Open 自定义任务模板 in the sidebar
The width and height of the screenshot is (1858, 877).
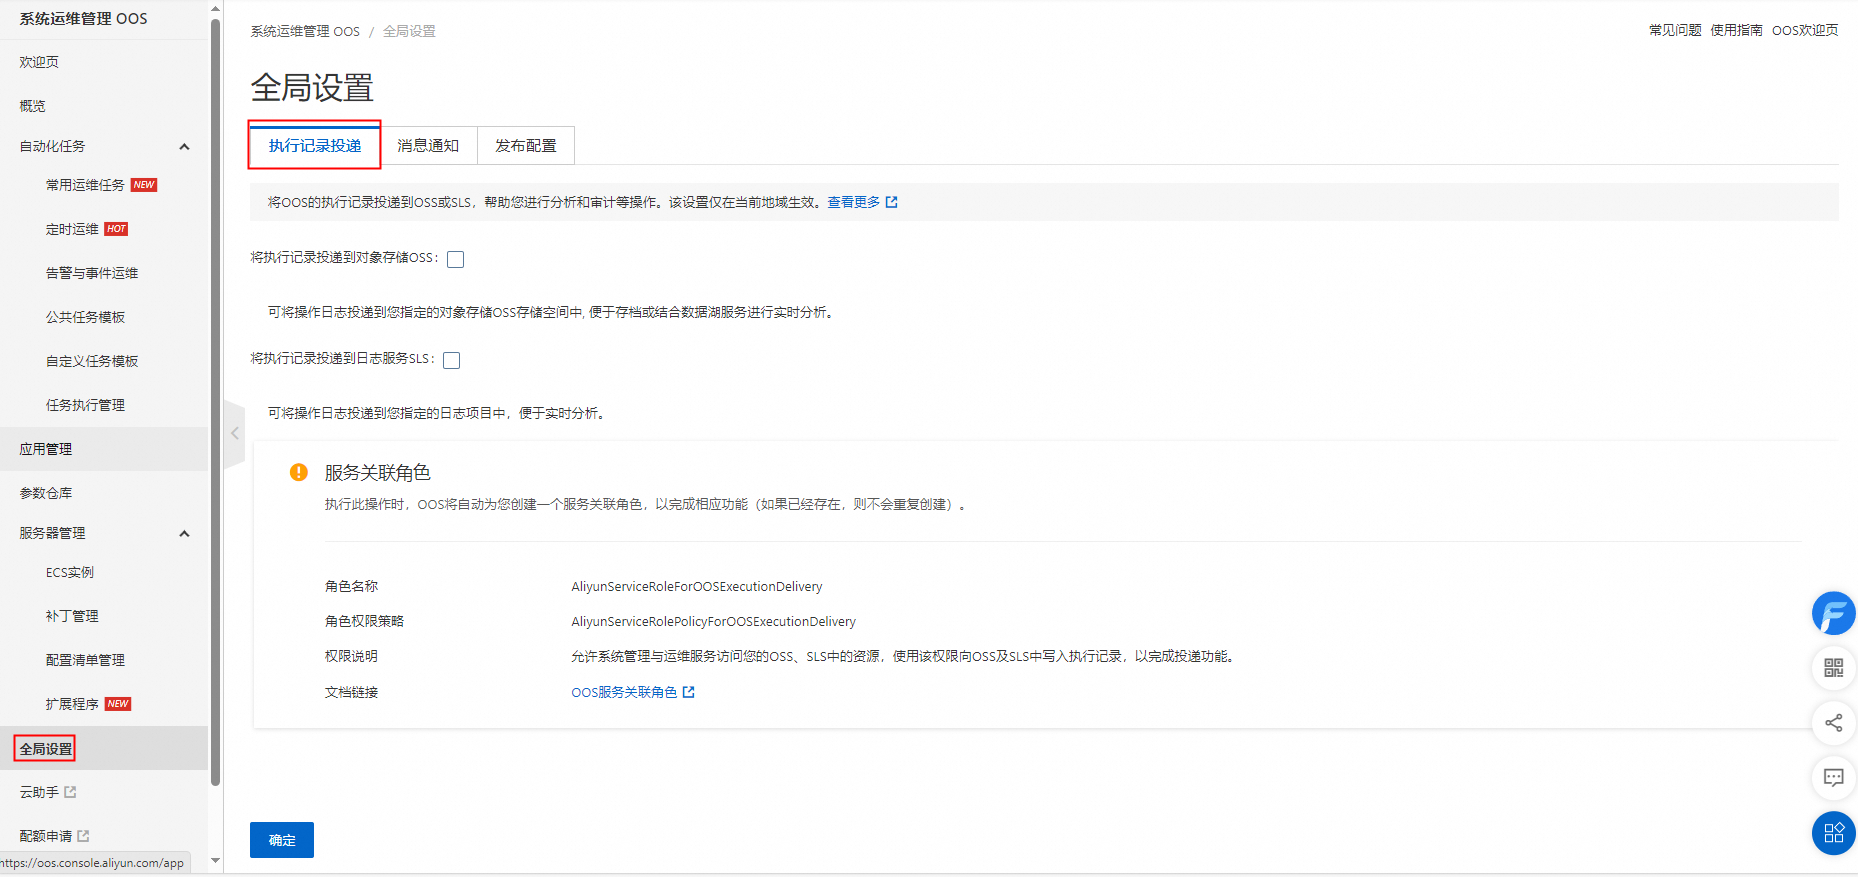92,361
